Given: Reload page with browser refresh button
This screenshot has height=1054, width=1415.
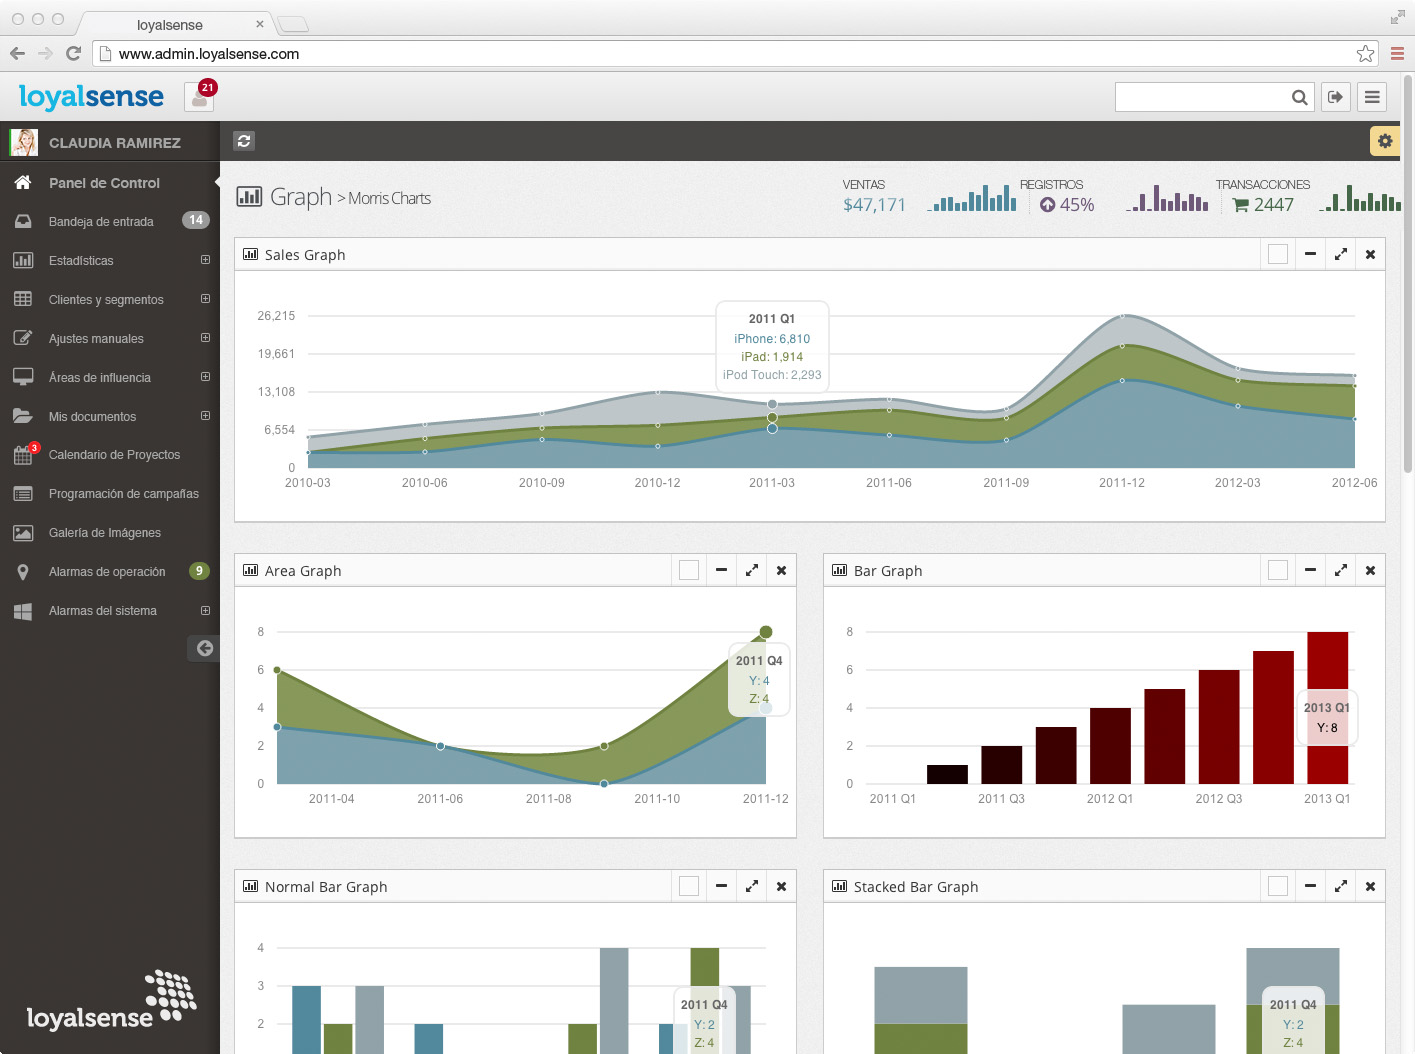Looking at the screenshot, I should (73, 54).
